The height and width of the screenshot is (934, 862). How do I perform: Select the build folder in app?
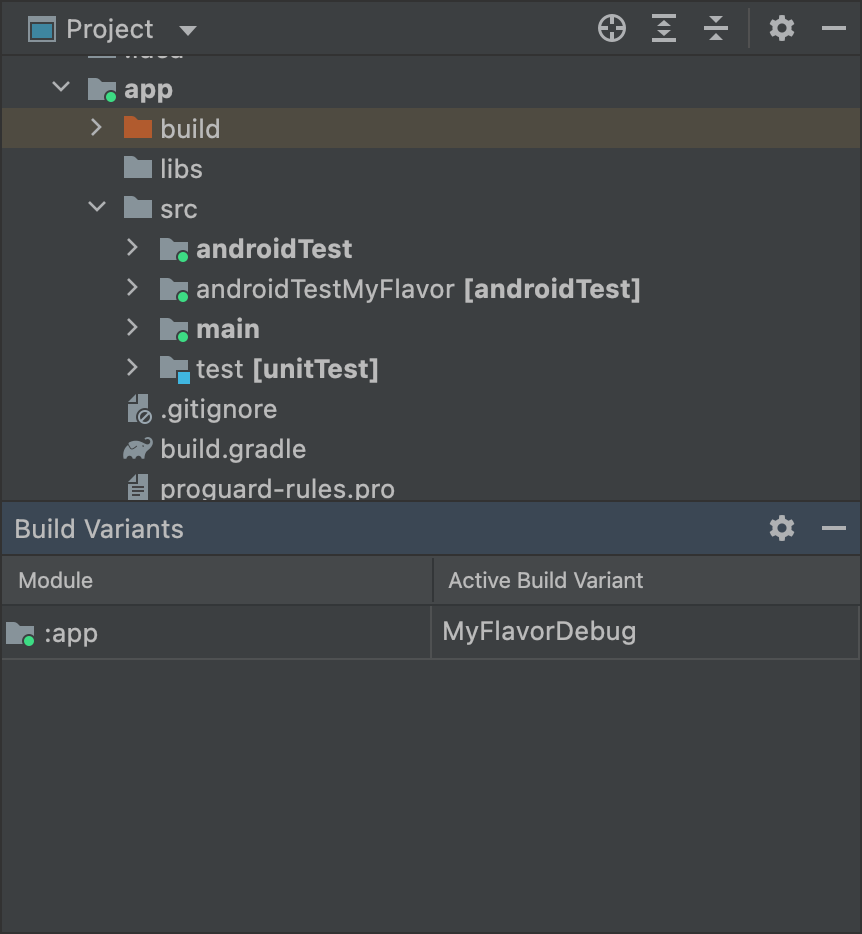pos(190,128)
